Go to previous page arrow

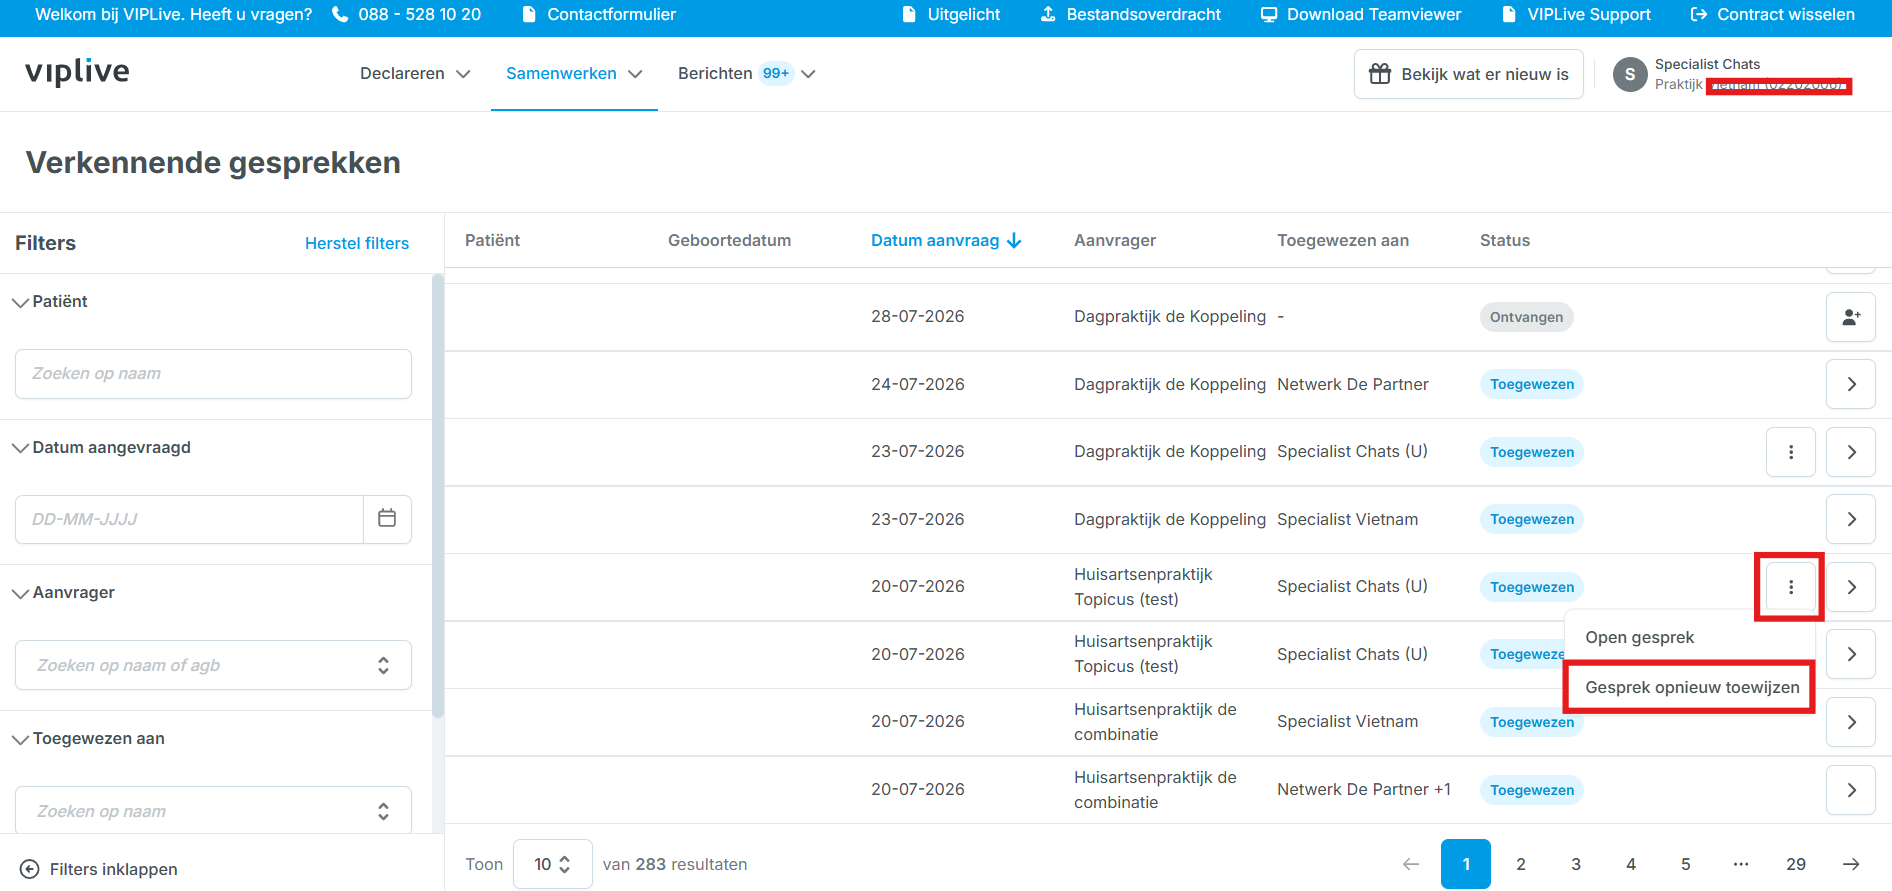(1411, 864)
